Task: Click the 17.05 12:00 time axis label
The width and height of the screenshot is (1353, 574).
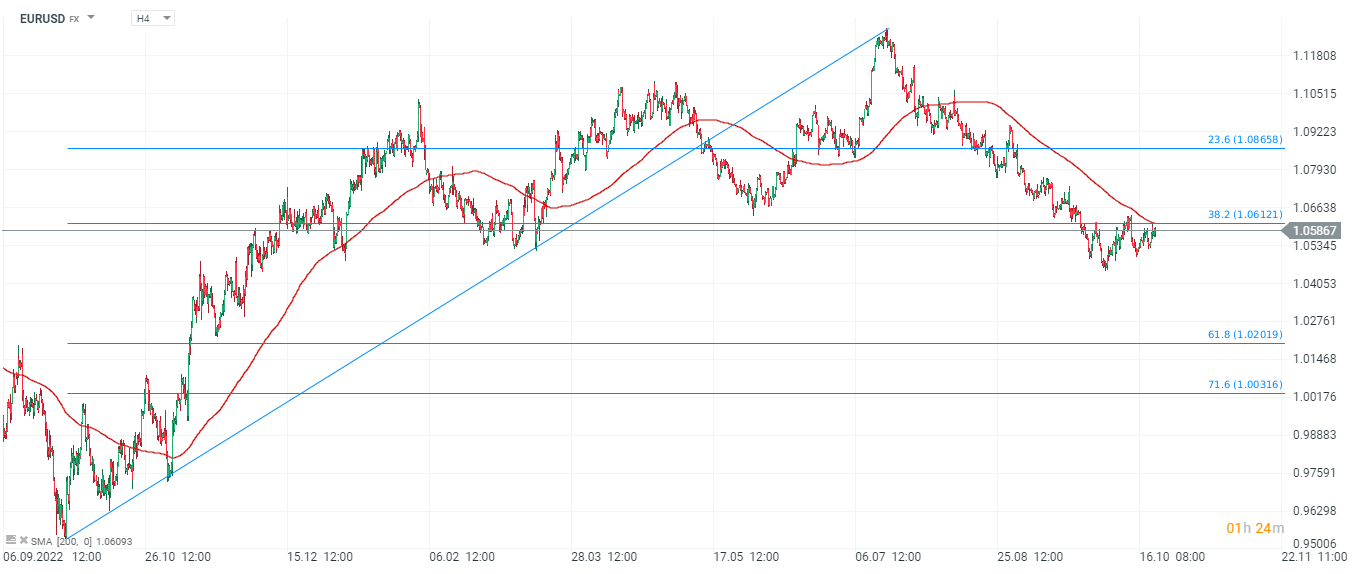Action: pos(745,555)
